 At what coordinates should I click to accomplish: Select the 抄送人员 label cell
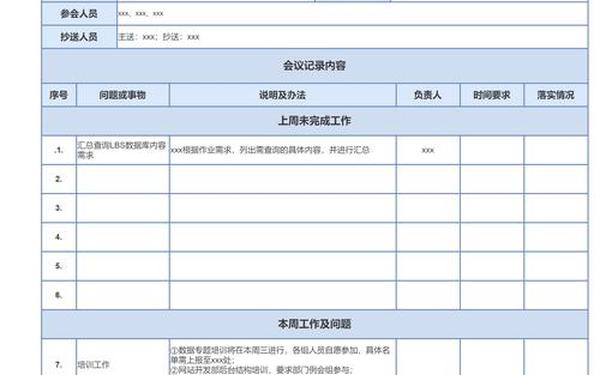coord(79,37)
